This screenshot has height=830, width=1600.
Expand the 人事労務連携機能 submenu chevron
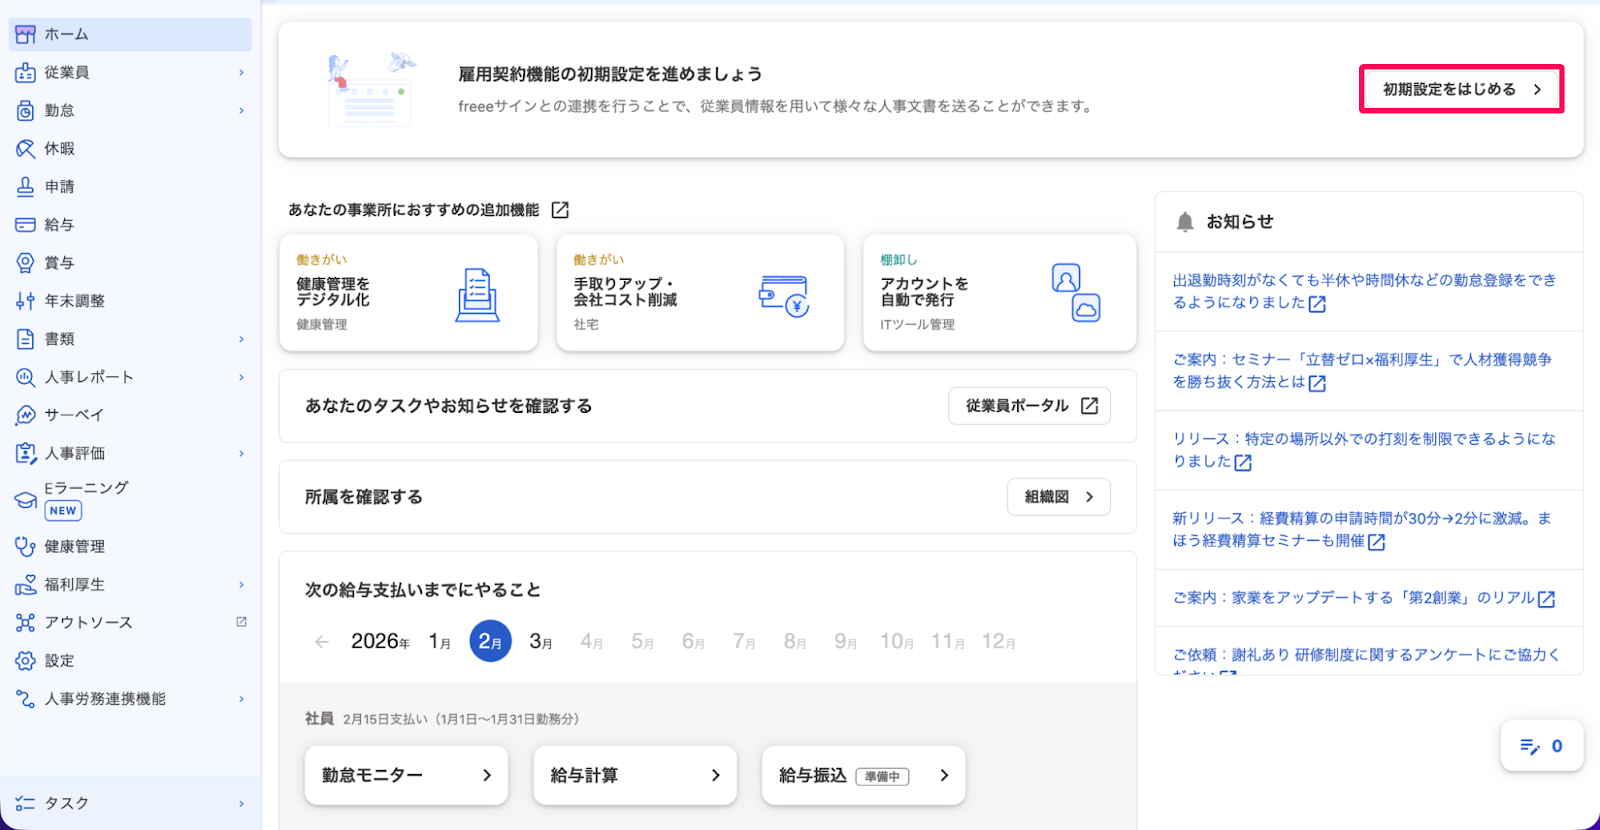[x=241, y=698]
